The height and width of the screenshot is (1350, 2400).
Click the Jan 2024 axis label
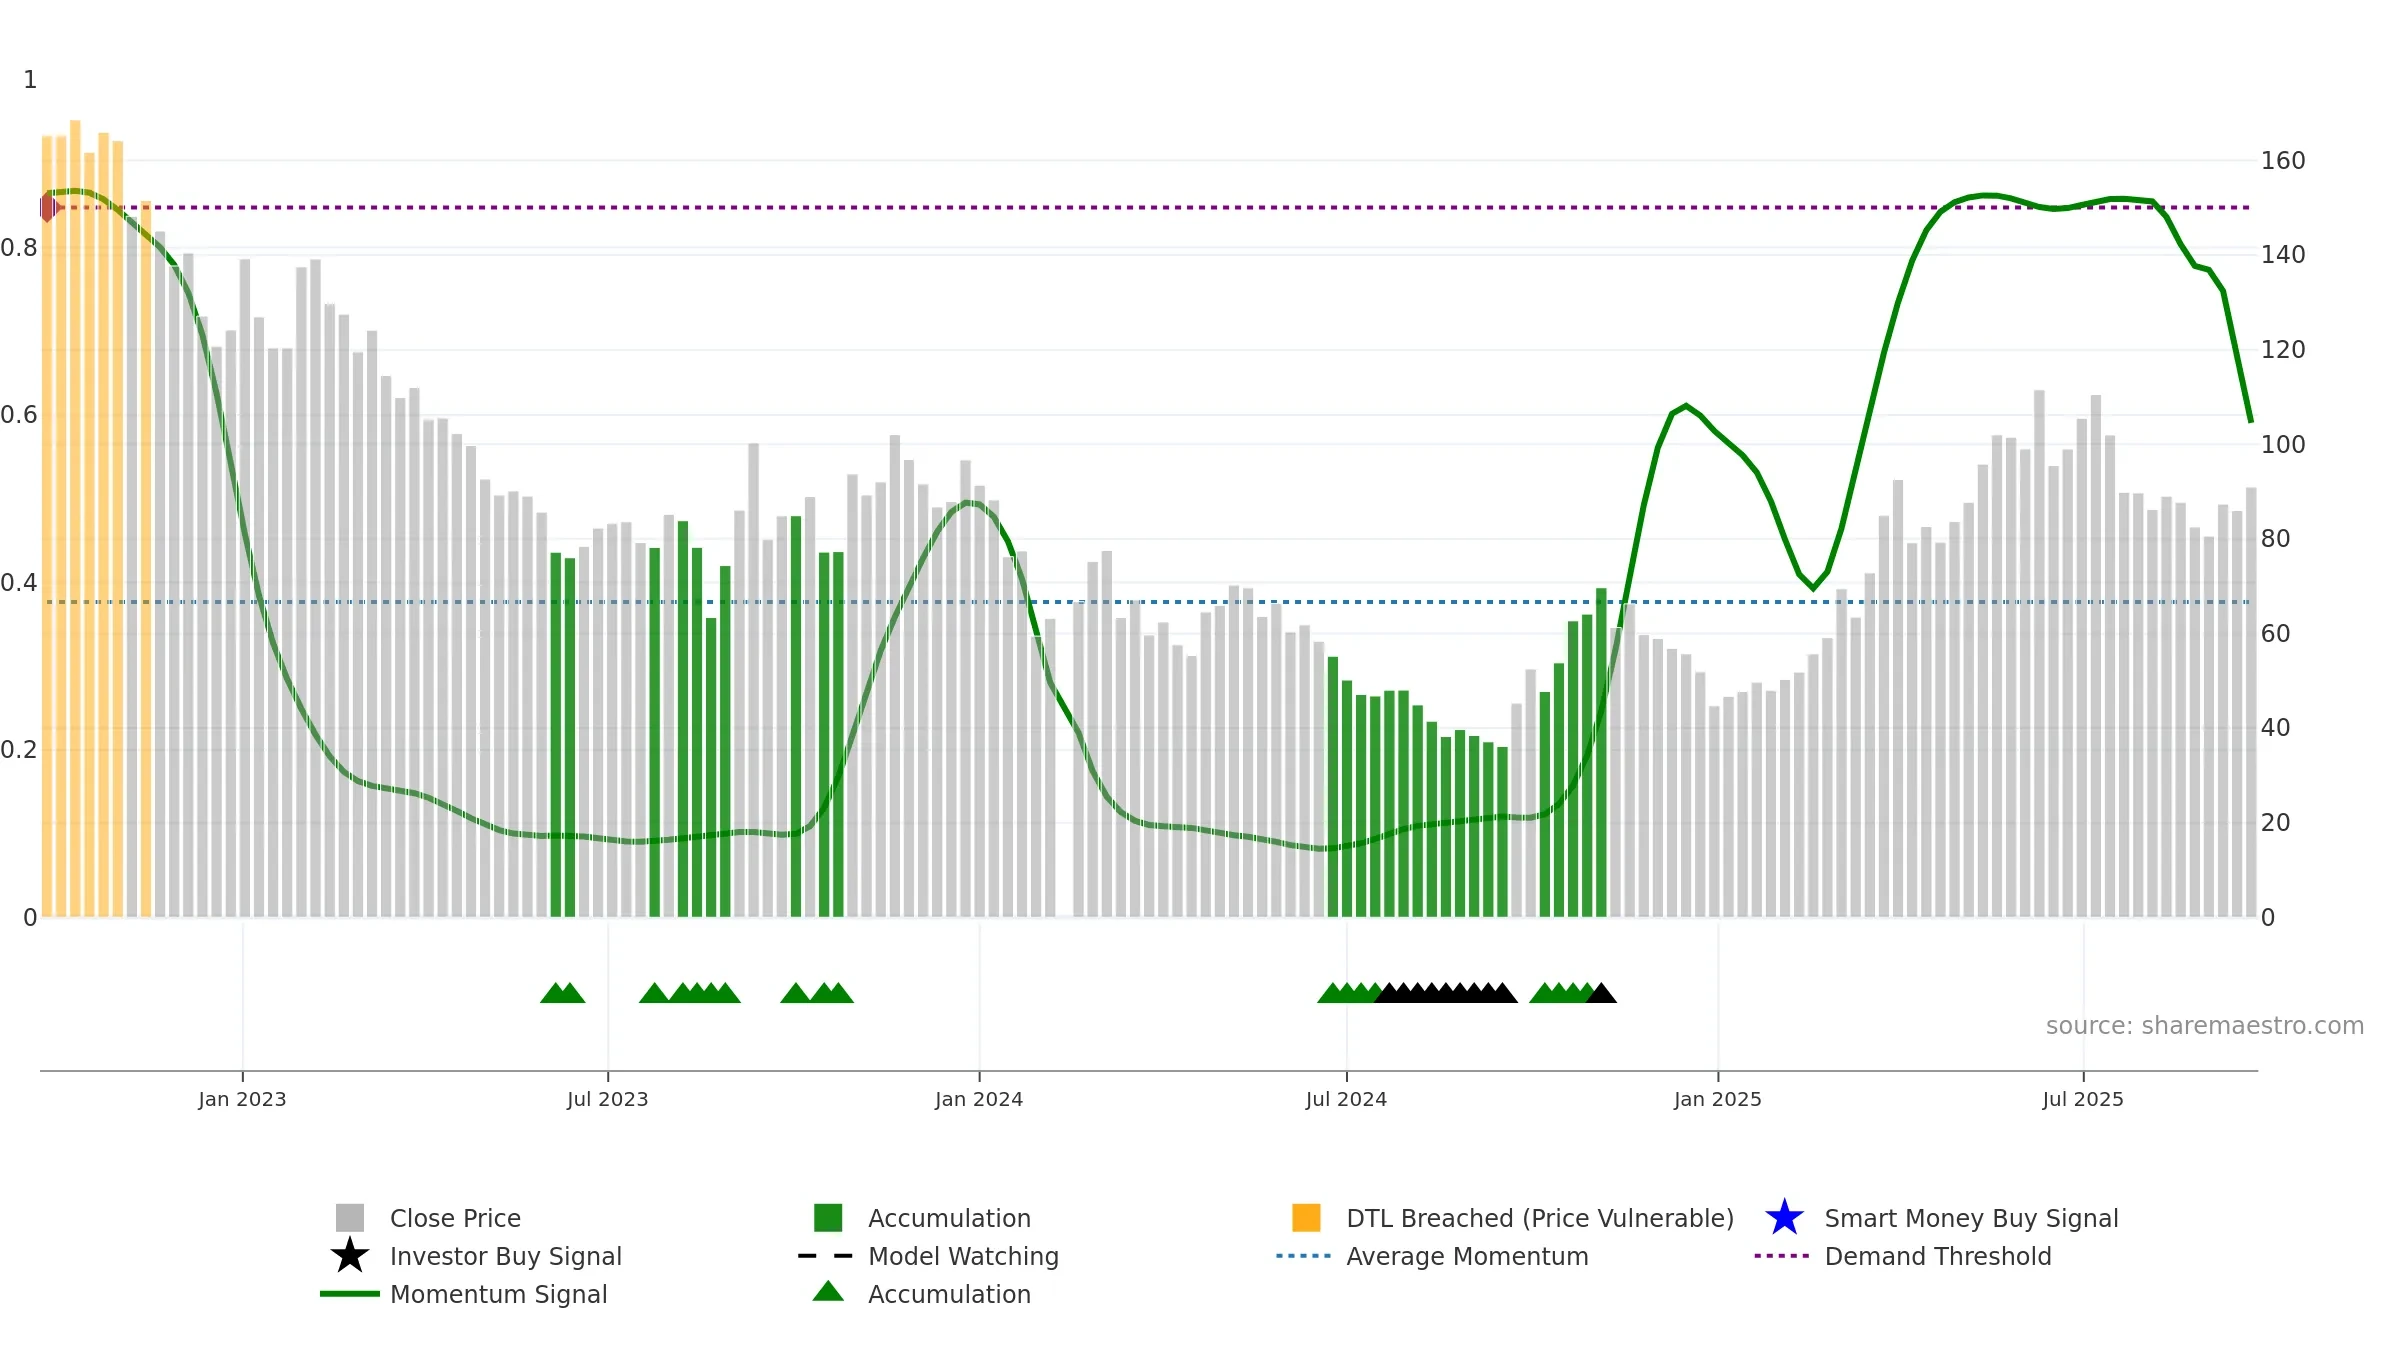(979, 1099)
